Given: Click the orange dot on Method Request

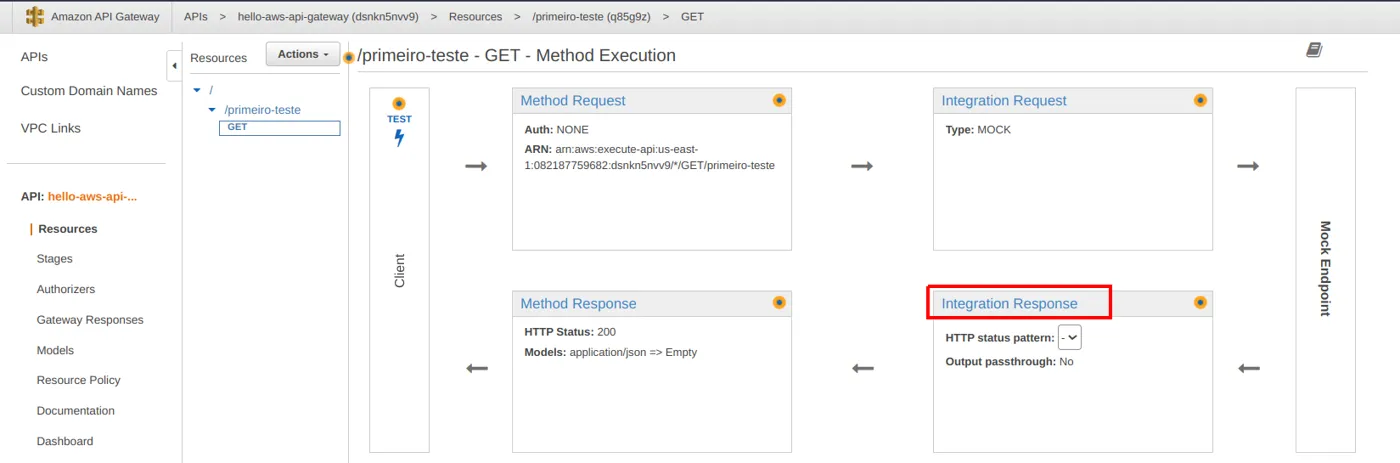Looking at the screenshot, I should click(x=779, y=100).
